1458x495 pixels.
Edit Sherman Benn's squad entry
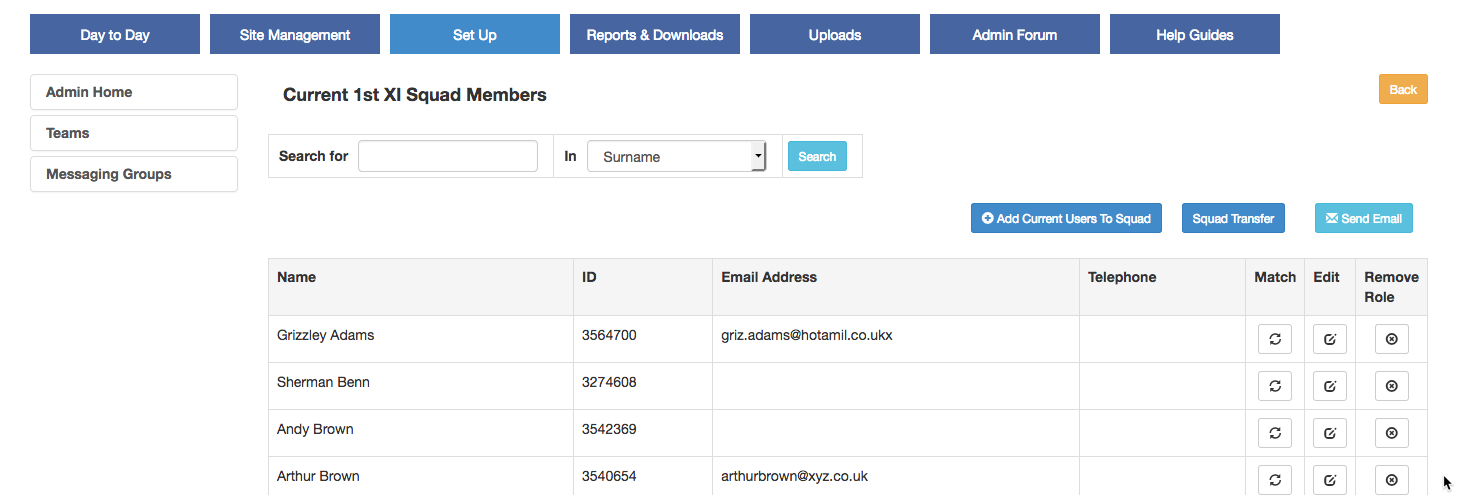[1329, 386]
